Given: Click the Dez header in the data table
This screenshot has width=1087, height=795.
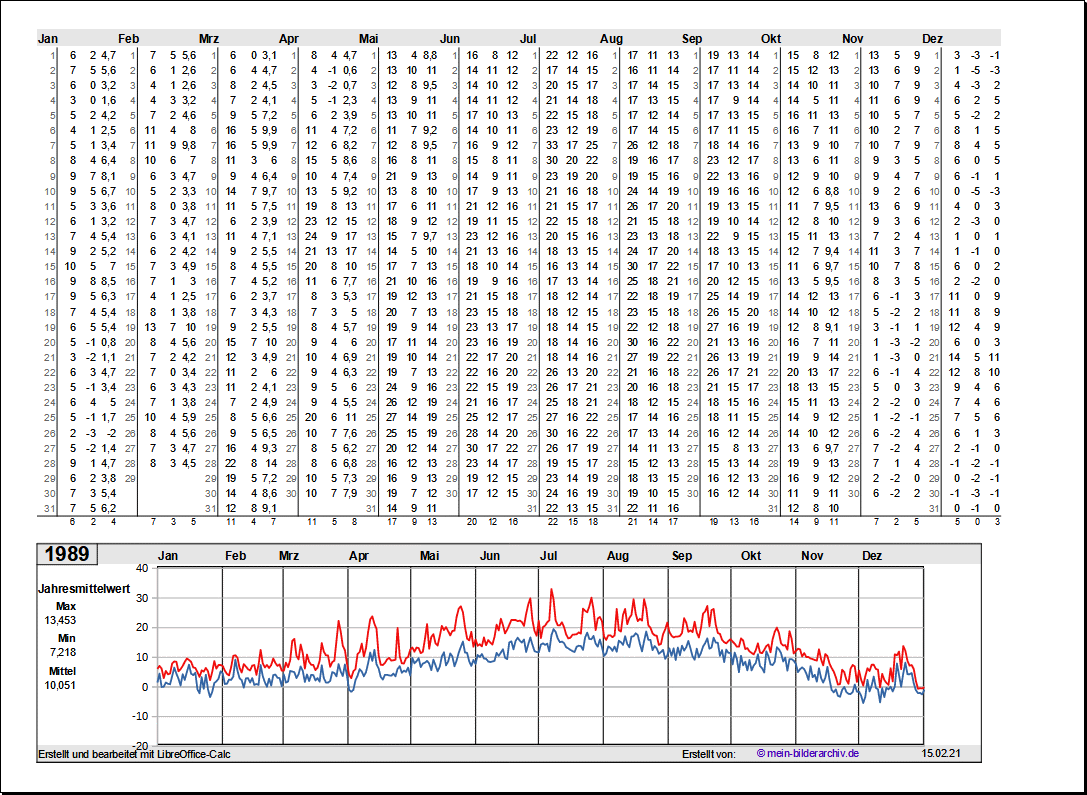Looking at the screenshot, I should [x=932, y=39].
